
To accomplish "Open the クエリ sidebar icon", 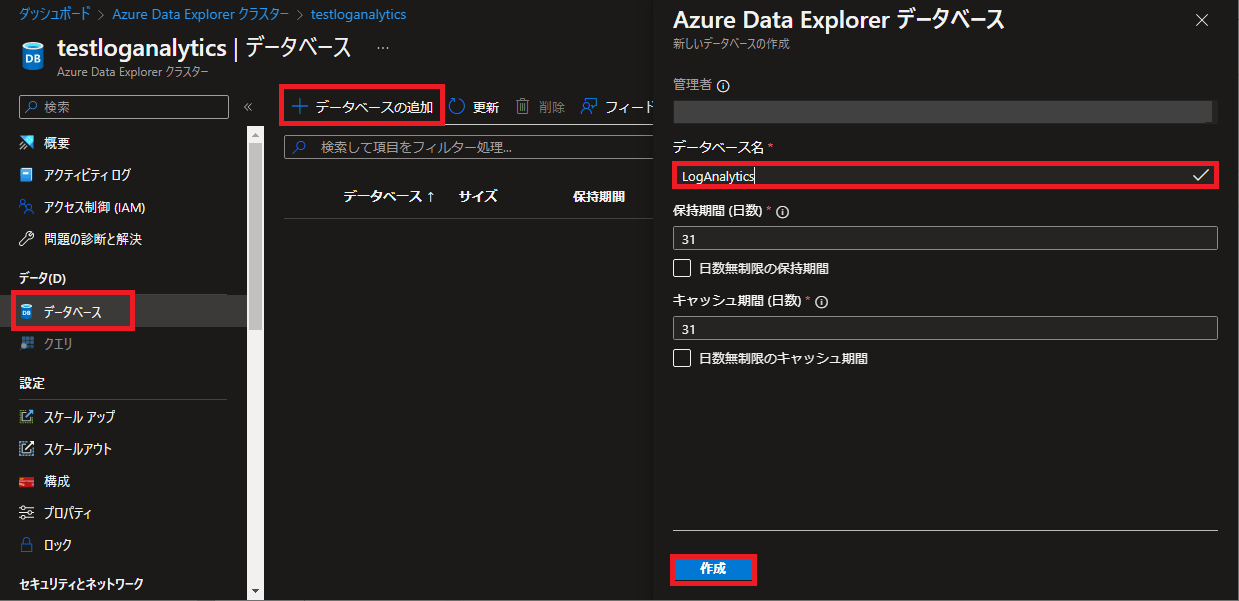I will tap(27, 344).
